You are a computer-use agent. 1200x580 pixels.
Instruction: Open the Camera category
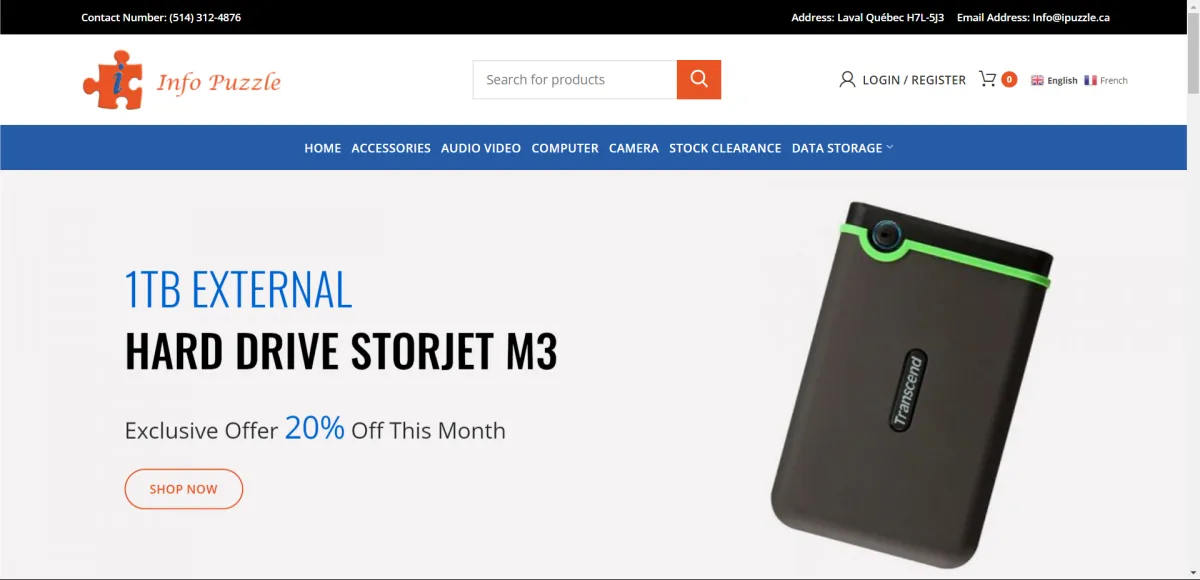click(x=634, y=148)
